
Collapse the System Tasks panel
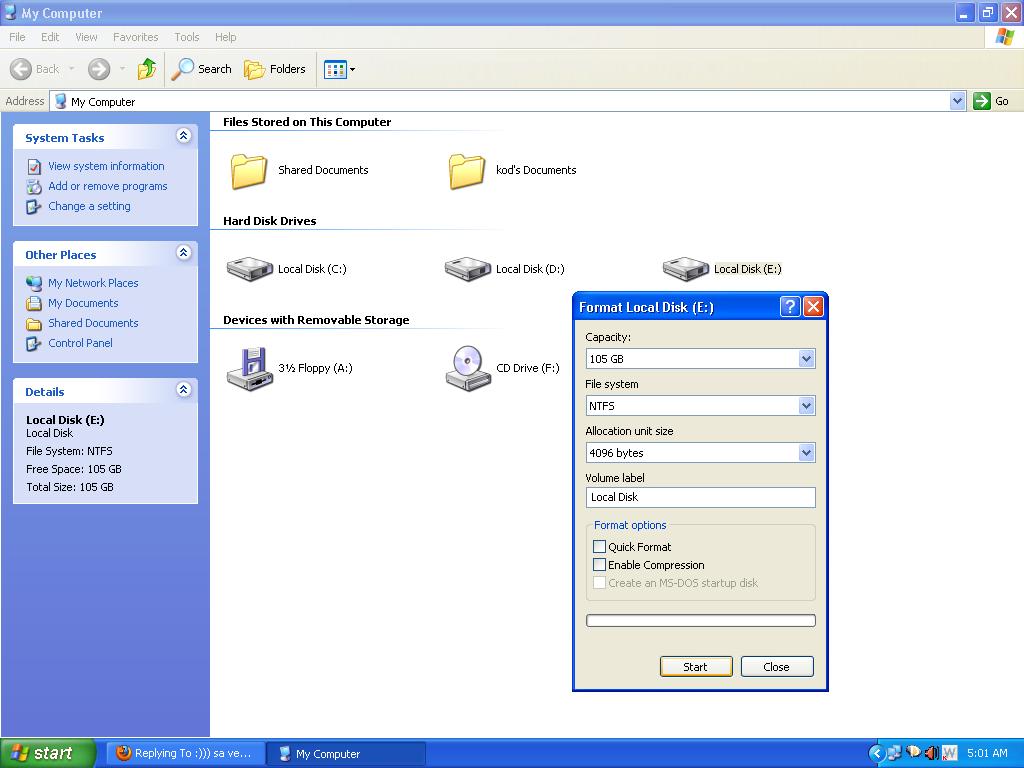[x=184, y=136]
